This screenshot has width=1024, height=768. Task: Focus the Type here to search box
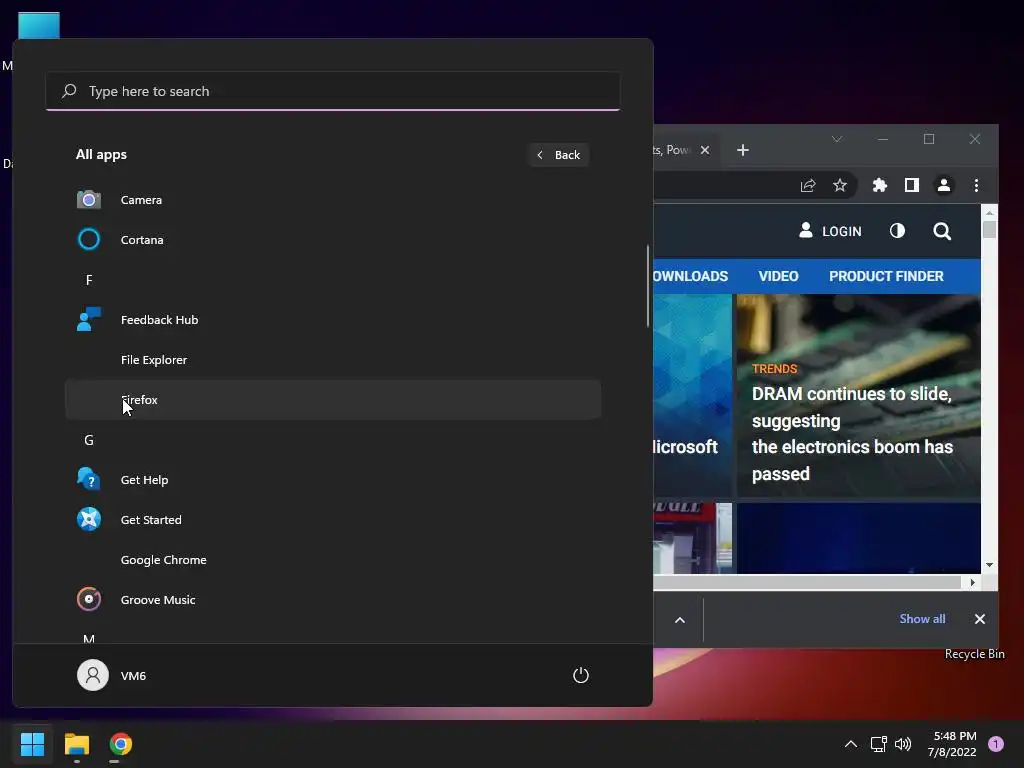(332, 91)
